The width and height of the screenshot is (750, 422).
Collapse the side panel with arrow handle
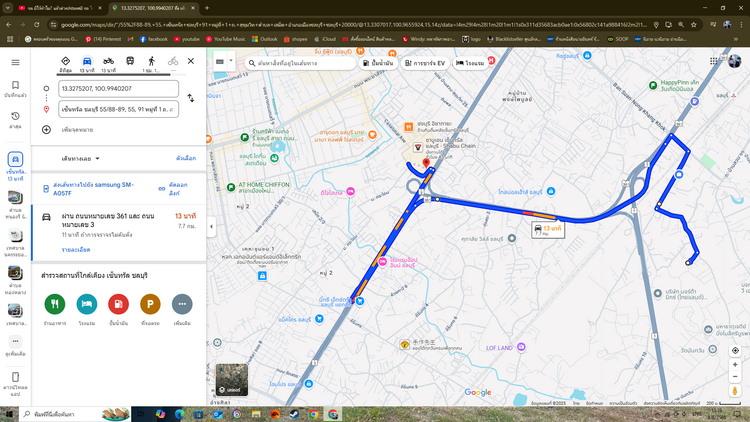pos(211,227)
